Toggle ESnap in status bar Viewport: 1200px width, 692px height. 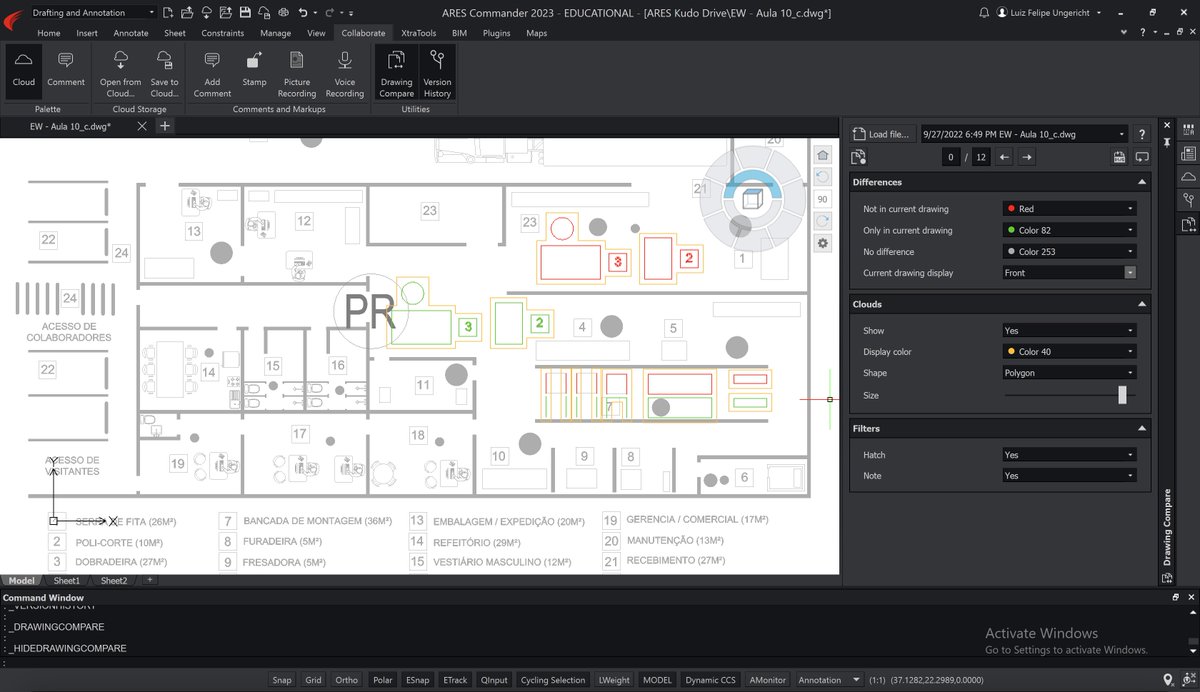click(417, 680)
